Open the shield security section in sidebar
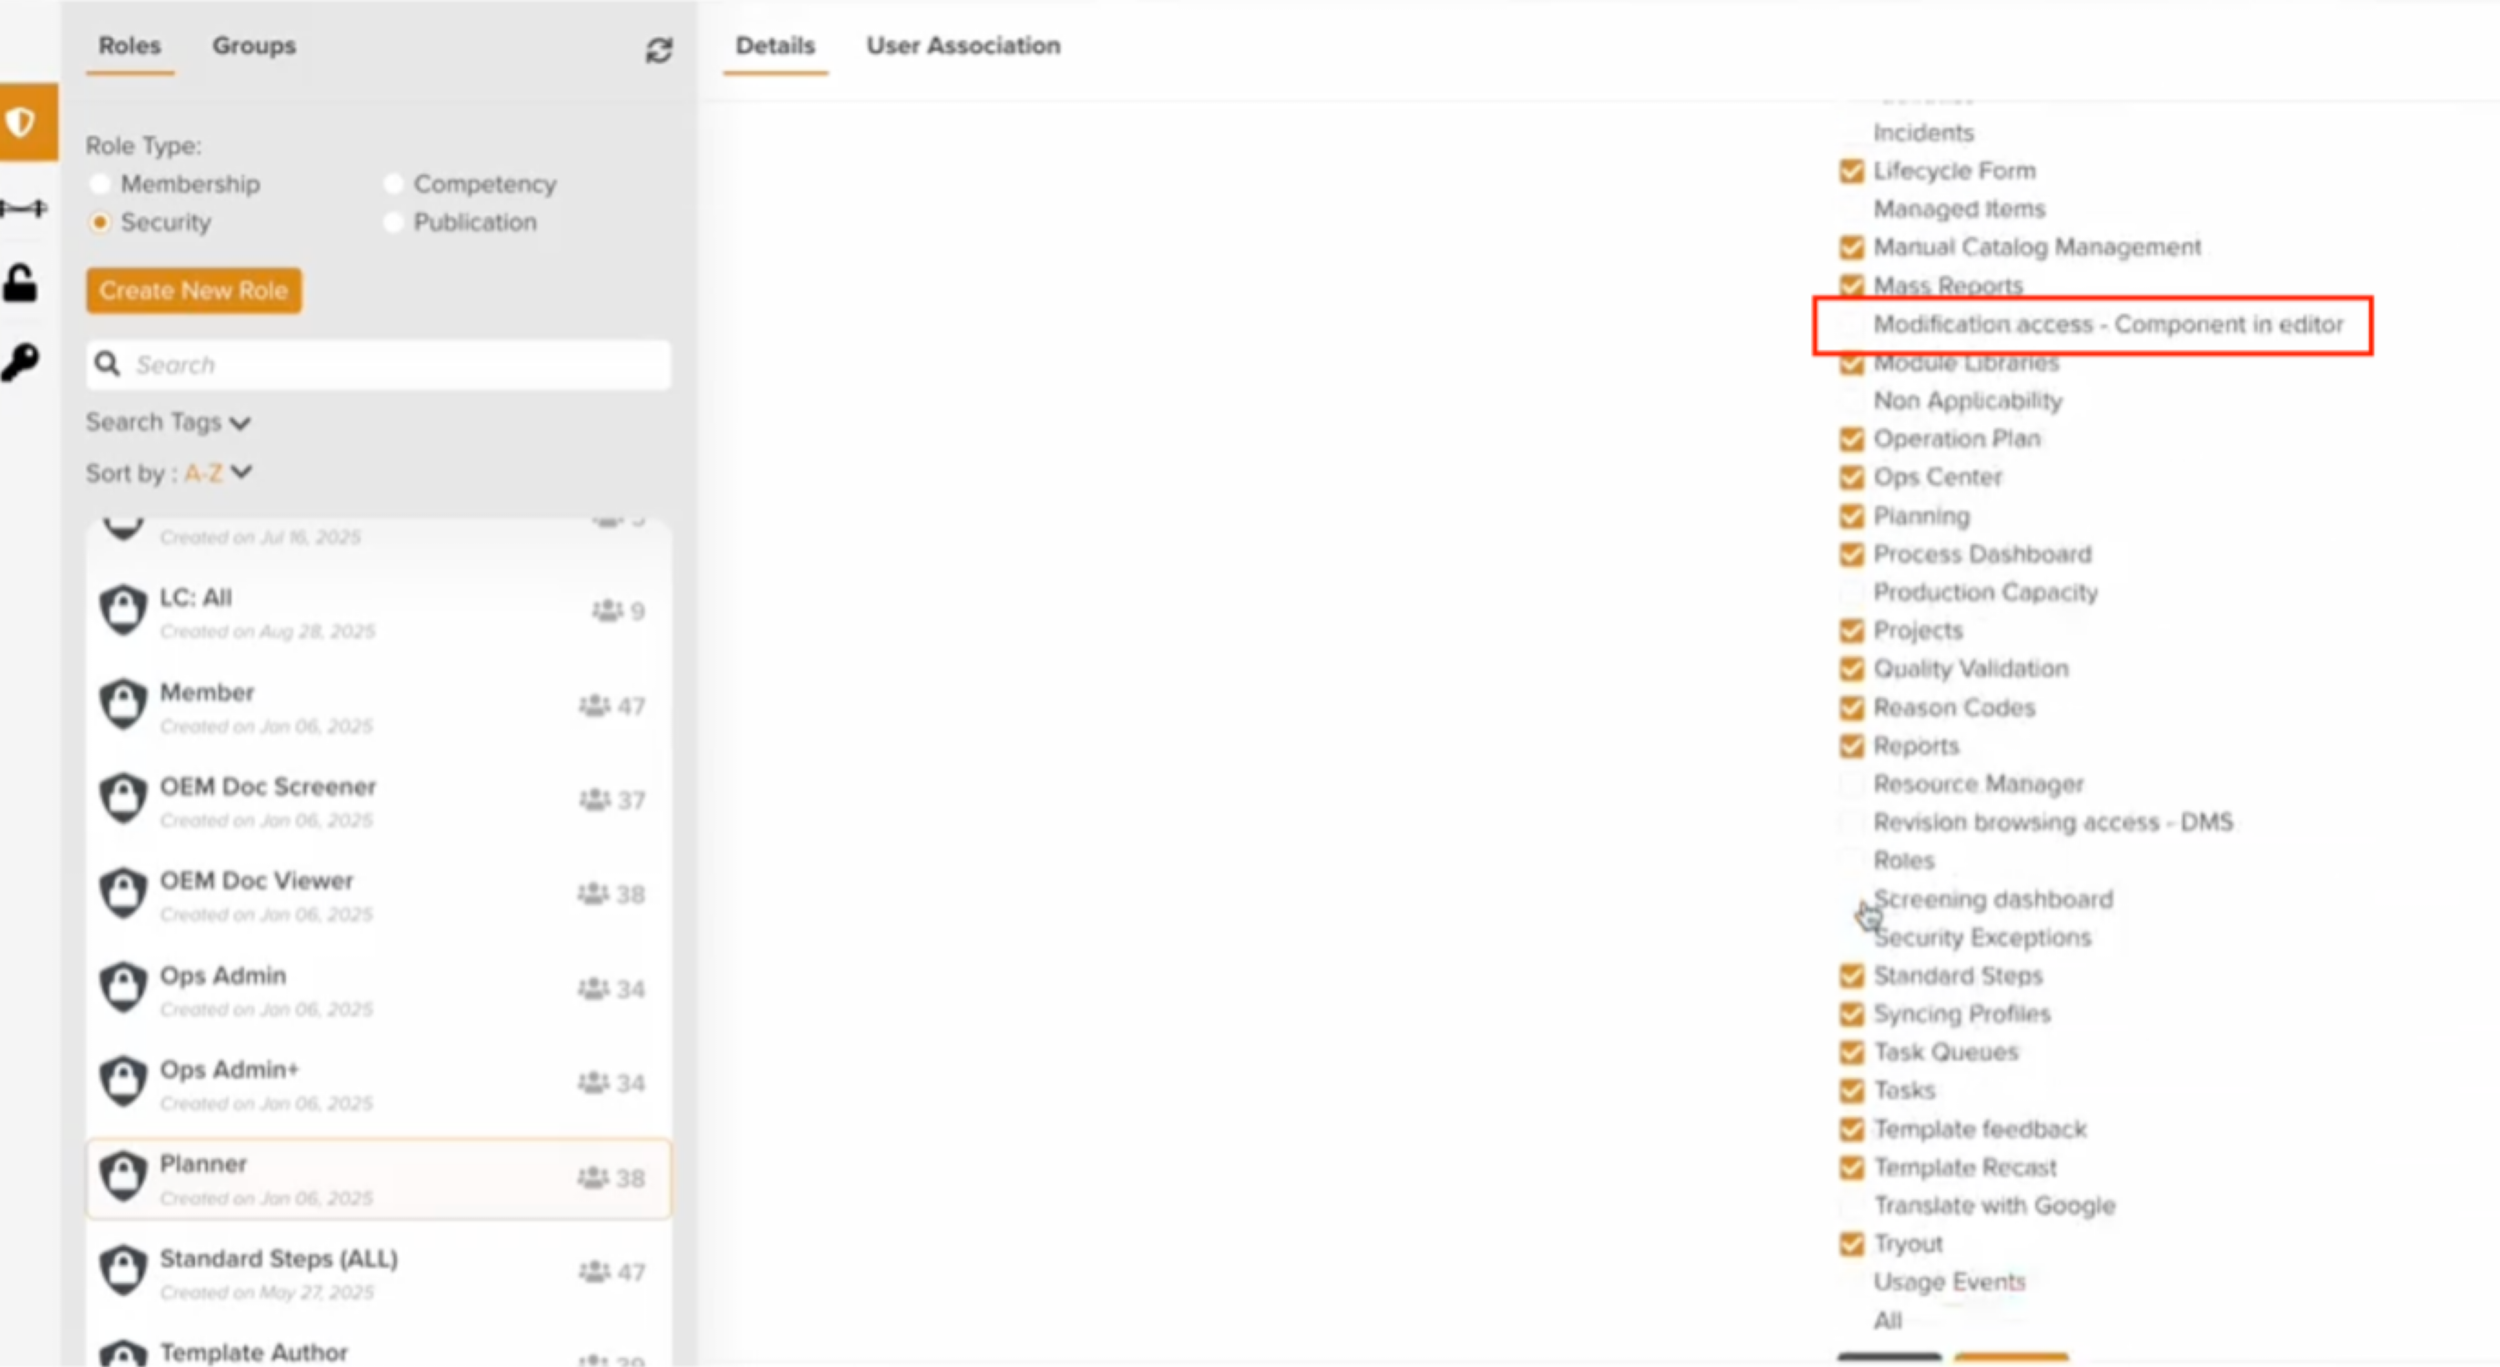 (22, 122)
